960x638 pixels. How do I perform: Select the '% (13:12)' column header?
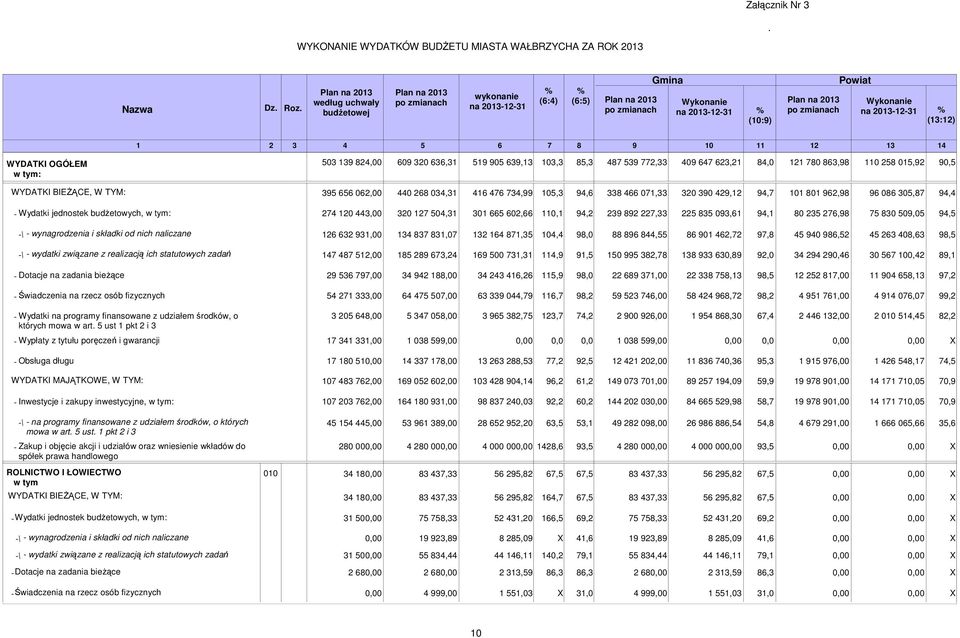(941, 114)
